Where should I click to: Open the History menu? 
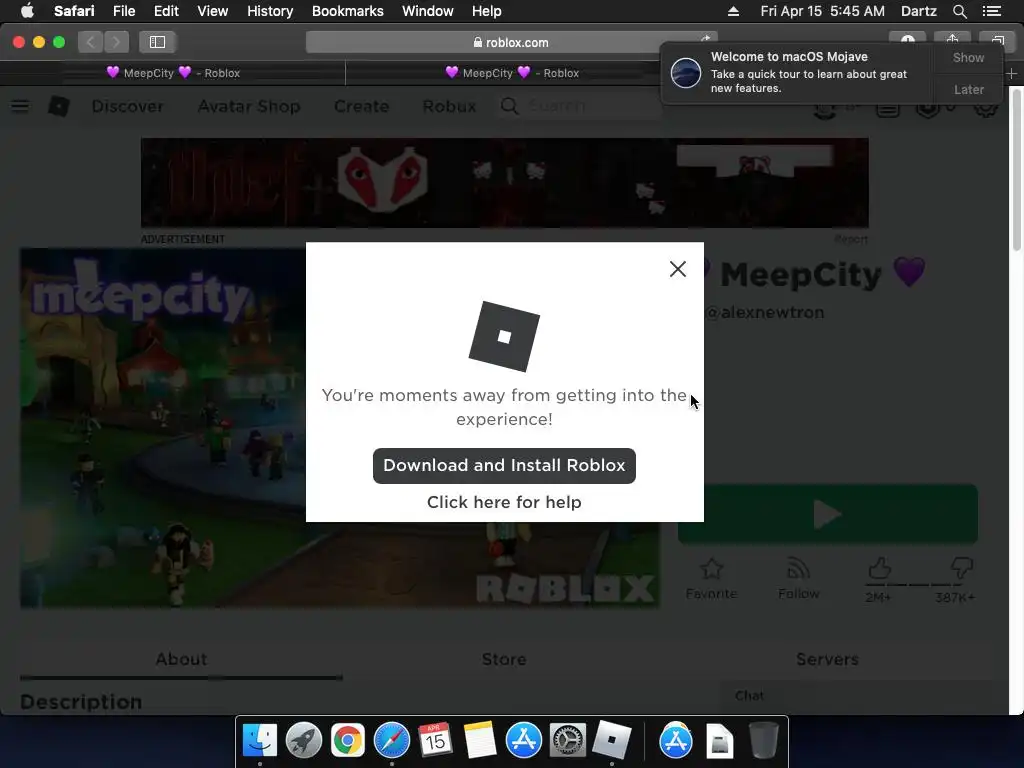[270, 11]
